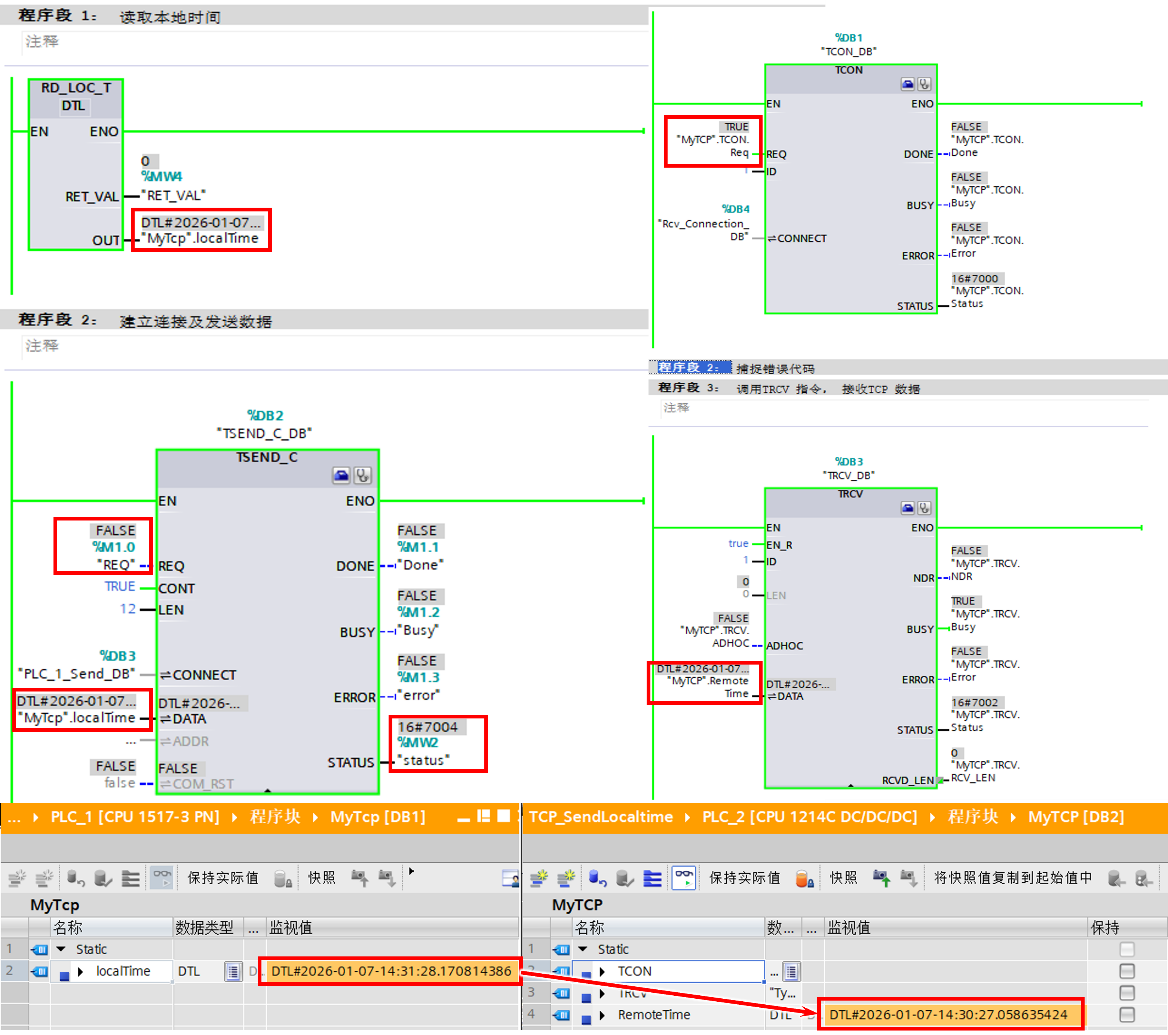Image resolution: width=1168 pixels, height=1035 pixels.
Task: Click 保持实际值 button in PLC_1 toolbar
Action: pos(223,877)
